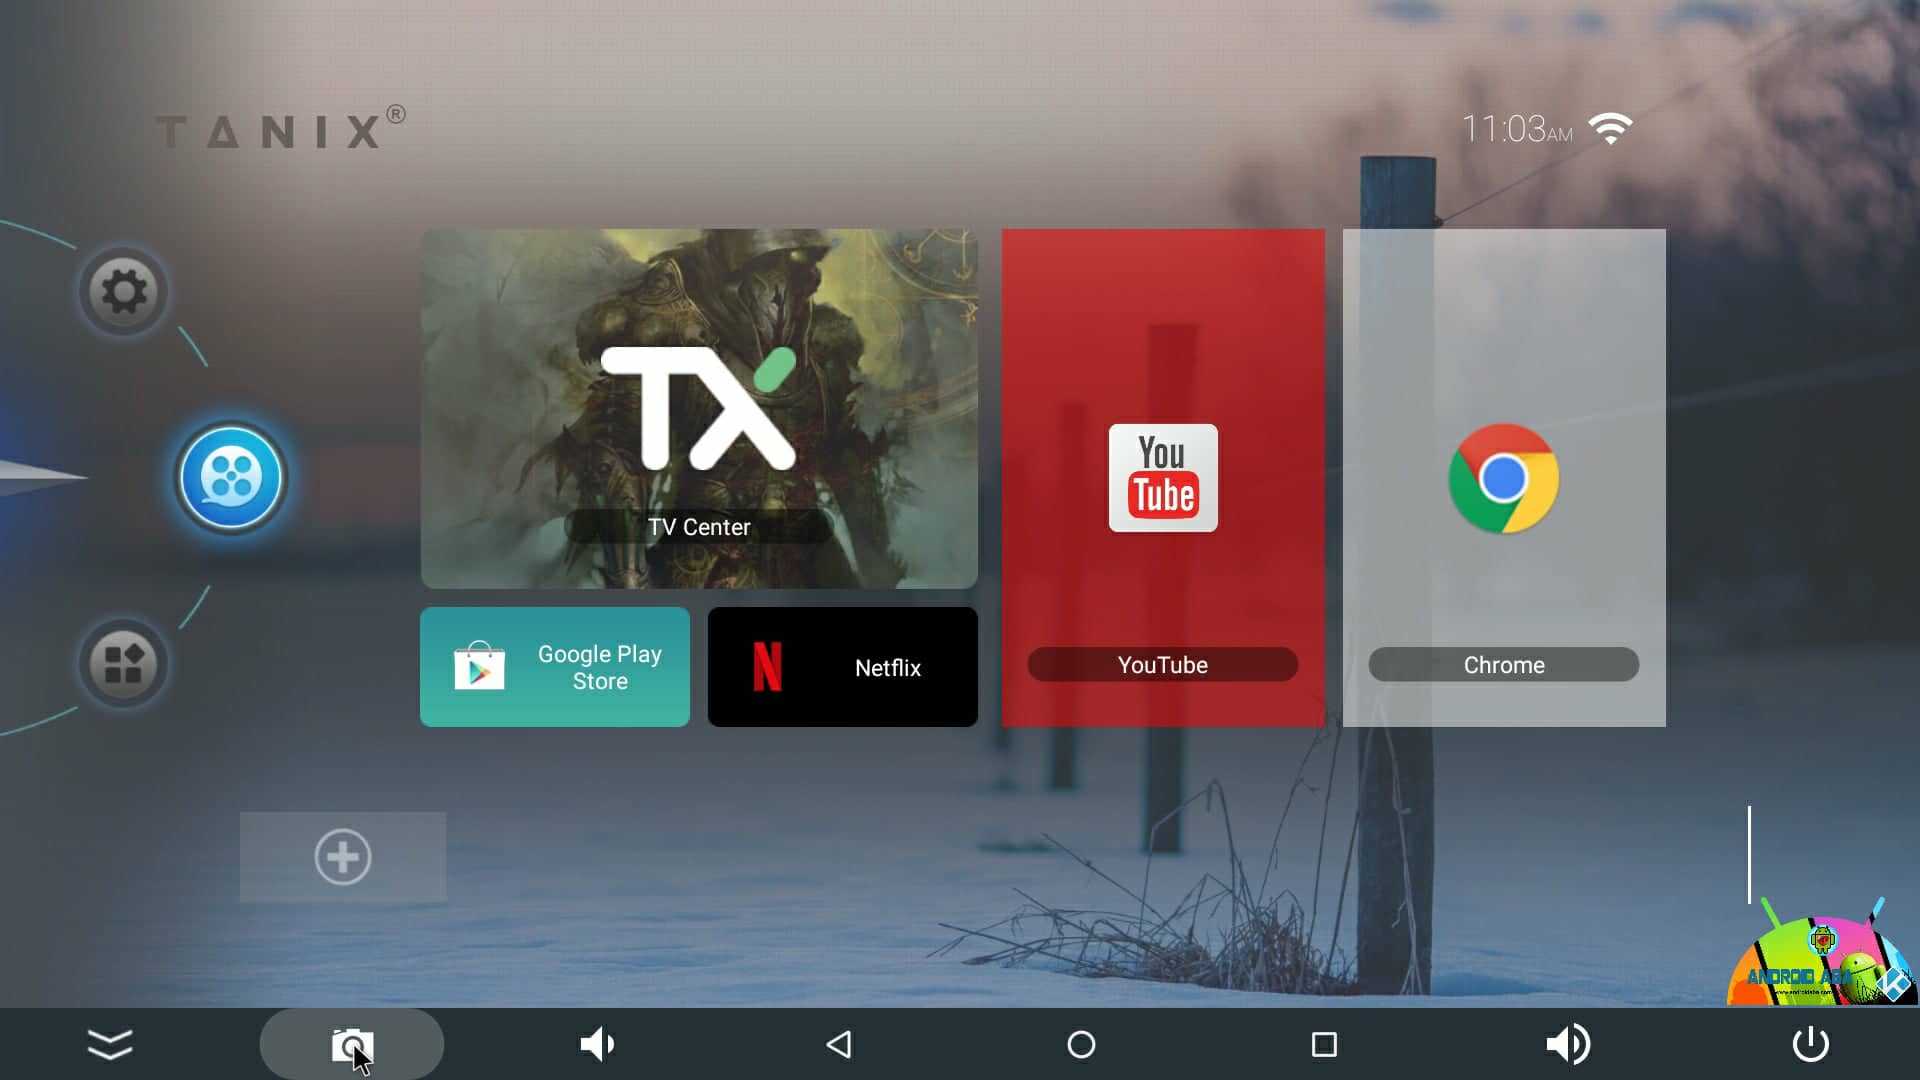Launch the Netflix tile
The width and height of the screenshot is (1920, 1080).
[x=843, y=667]
